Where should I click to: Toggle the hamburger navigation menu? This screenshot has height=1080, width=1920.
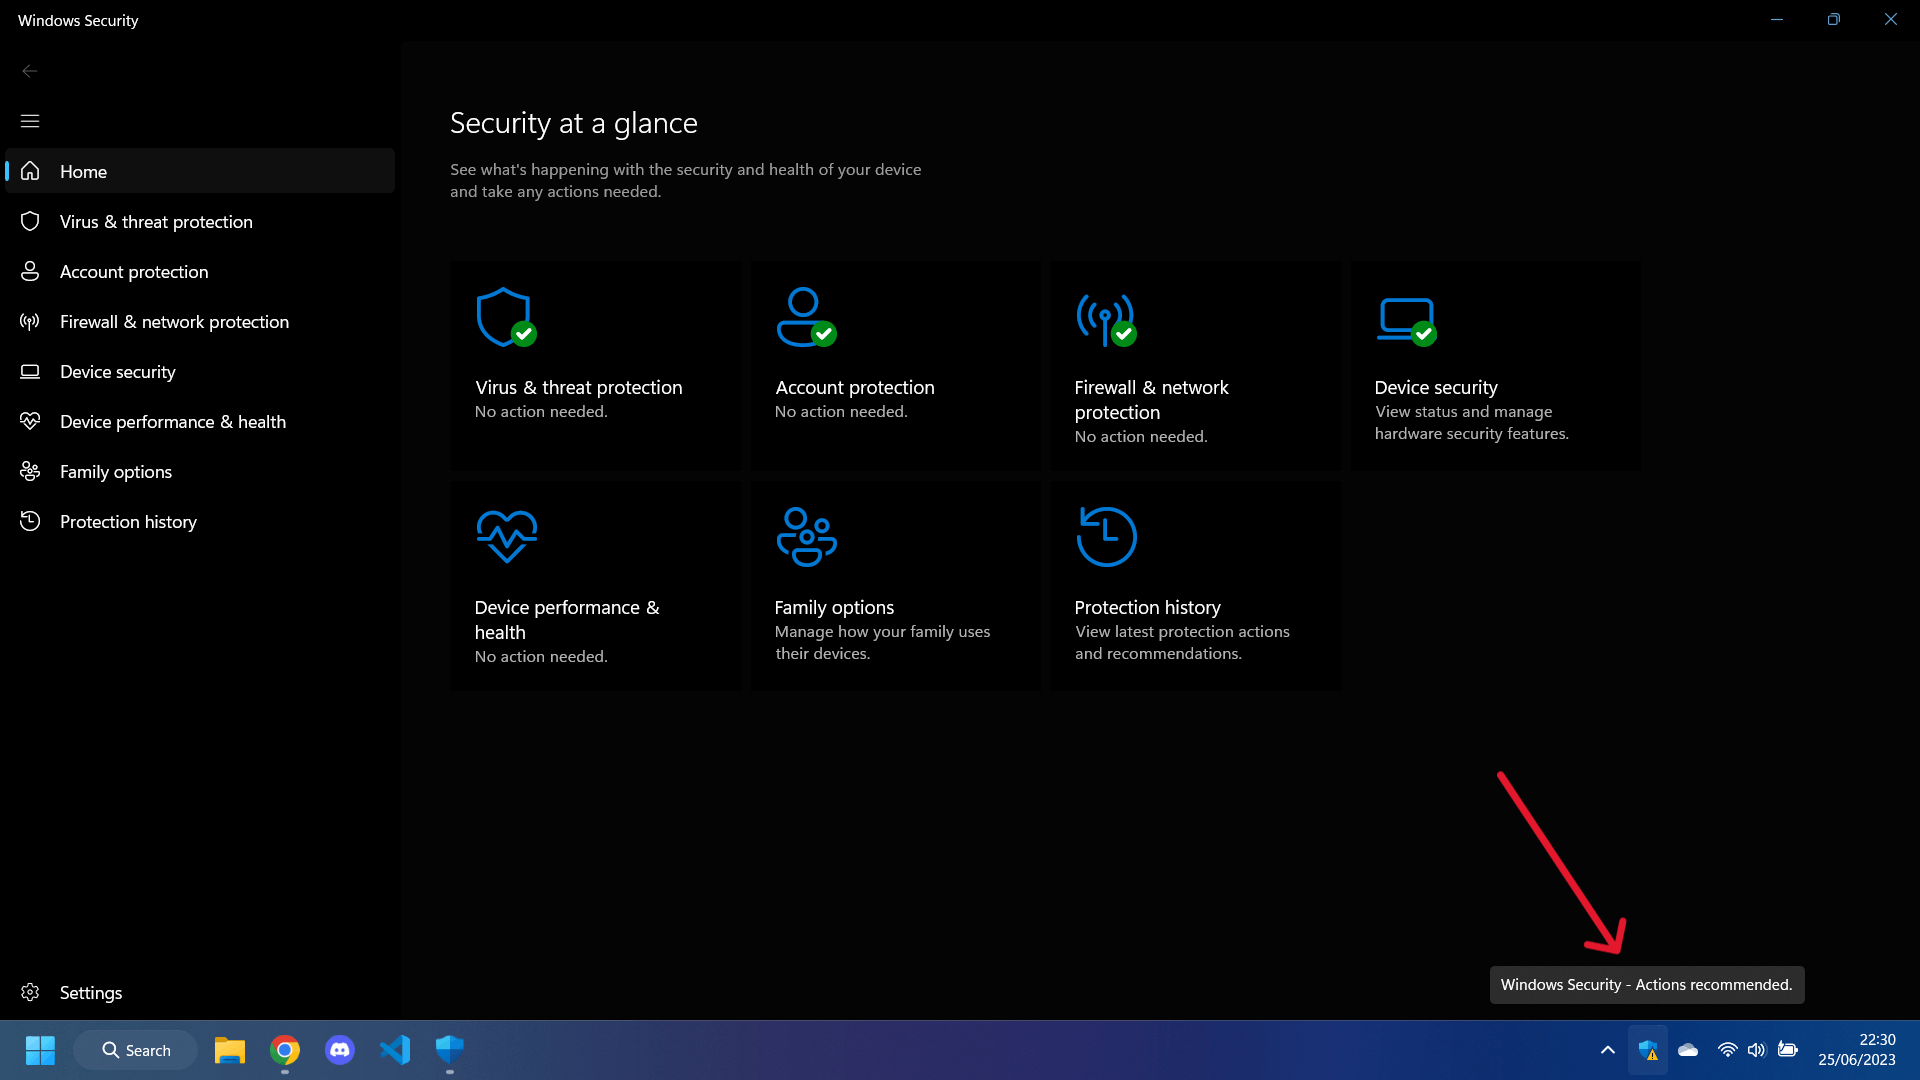pos(30,121)
